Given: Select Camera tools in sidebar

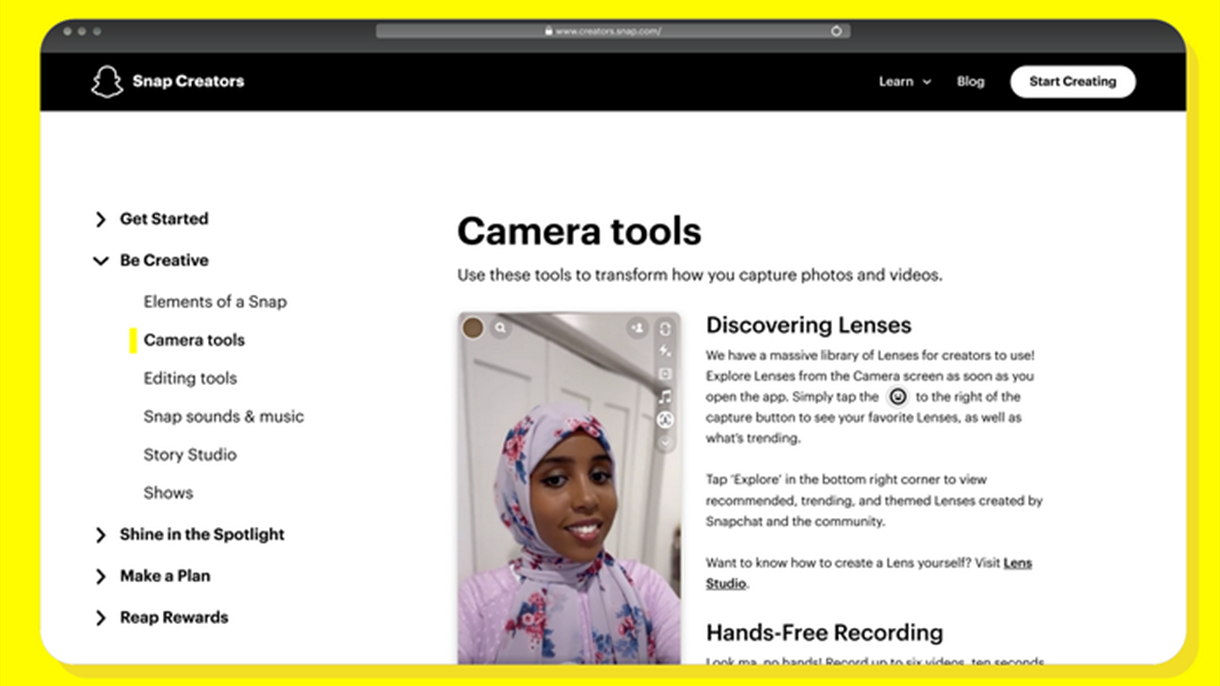Looking at the screenshot, I should tap(194, 340).
